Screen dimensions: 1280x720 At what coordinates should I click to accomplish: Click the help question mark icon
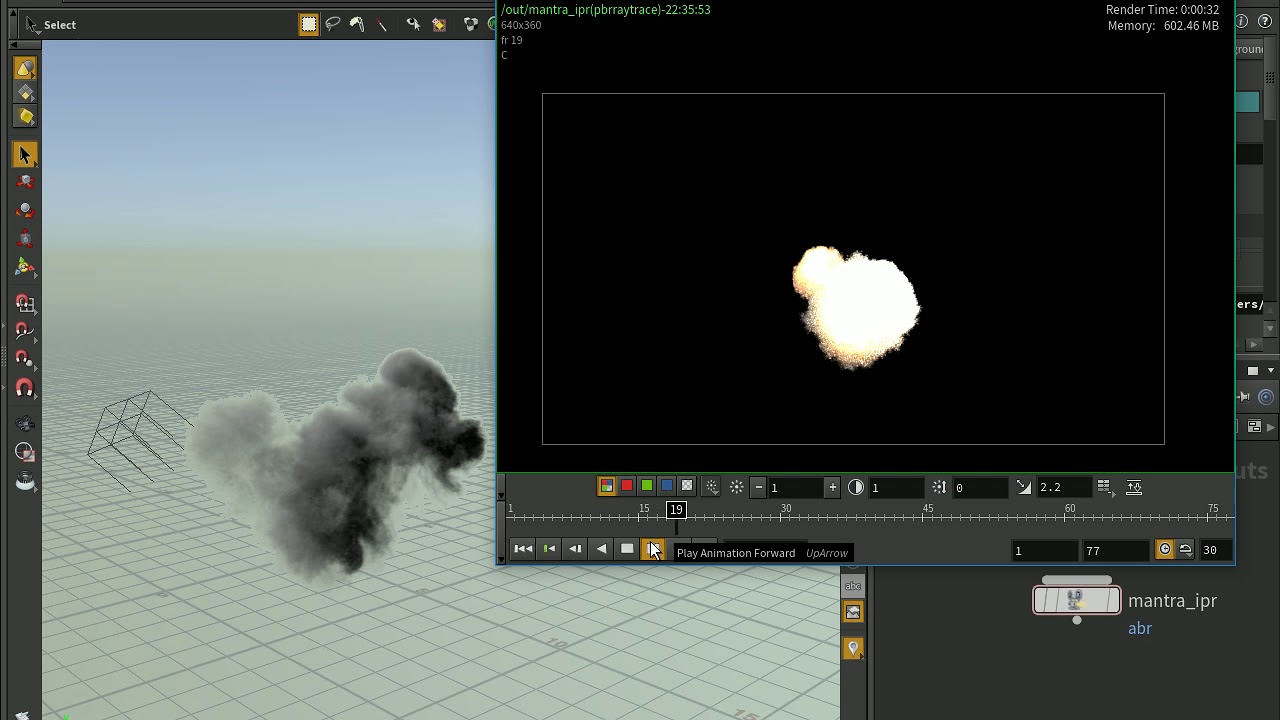[1264, 22]
